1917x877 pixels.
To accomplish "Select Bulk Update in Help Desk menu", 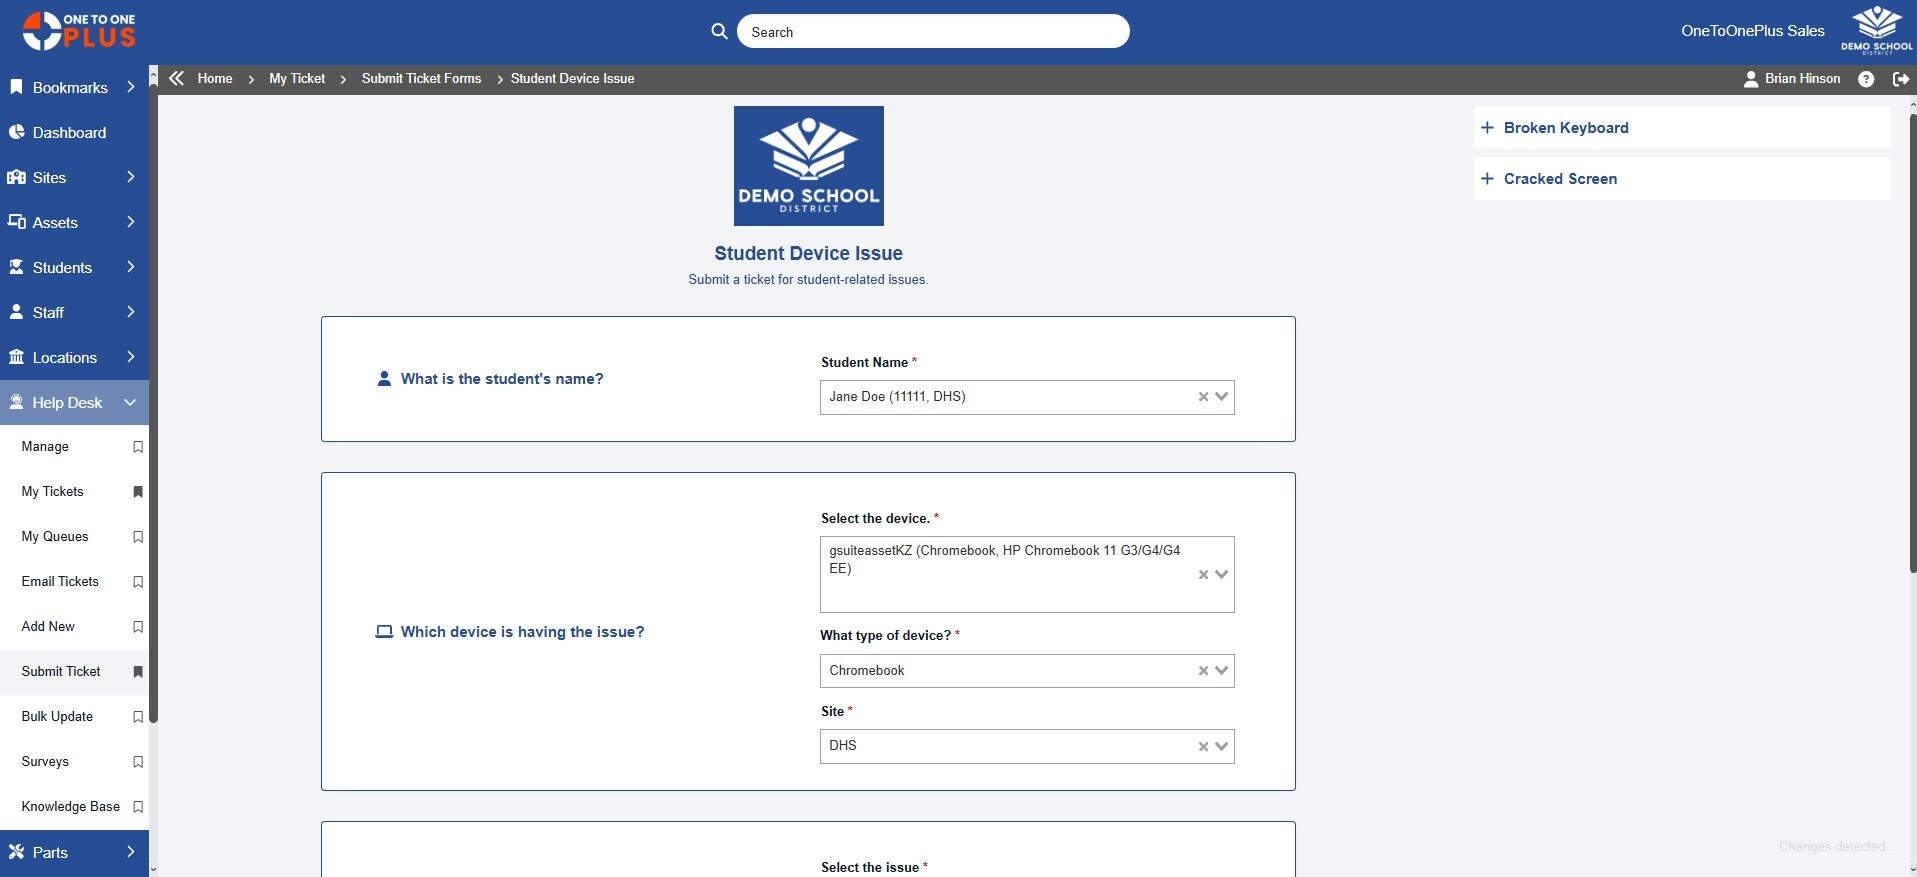I will [57, 717].
